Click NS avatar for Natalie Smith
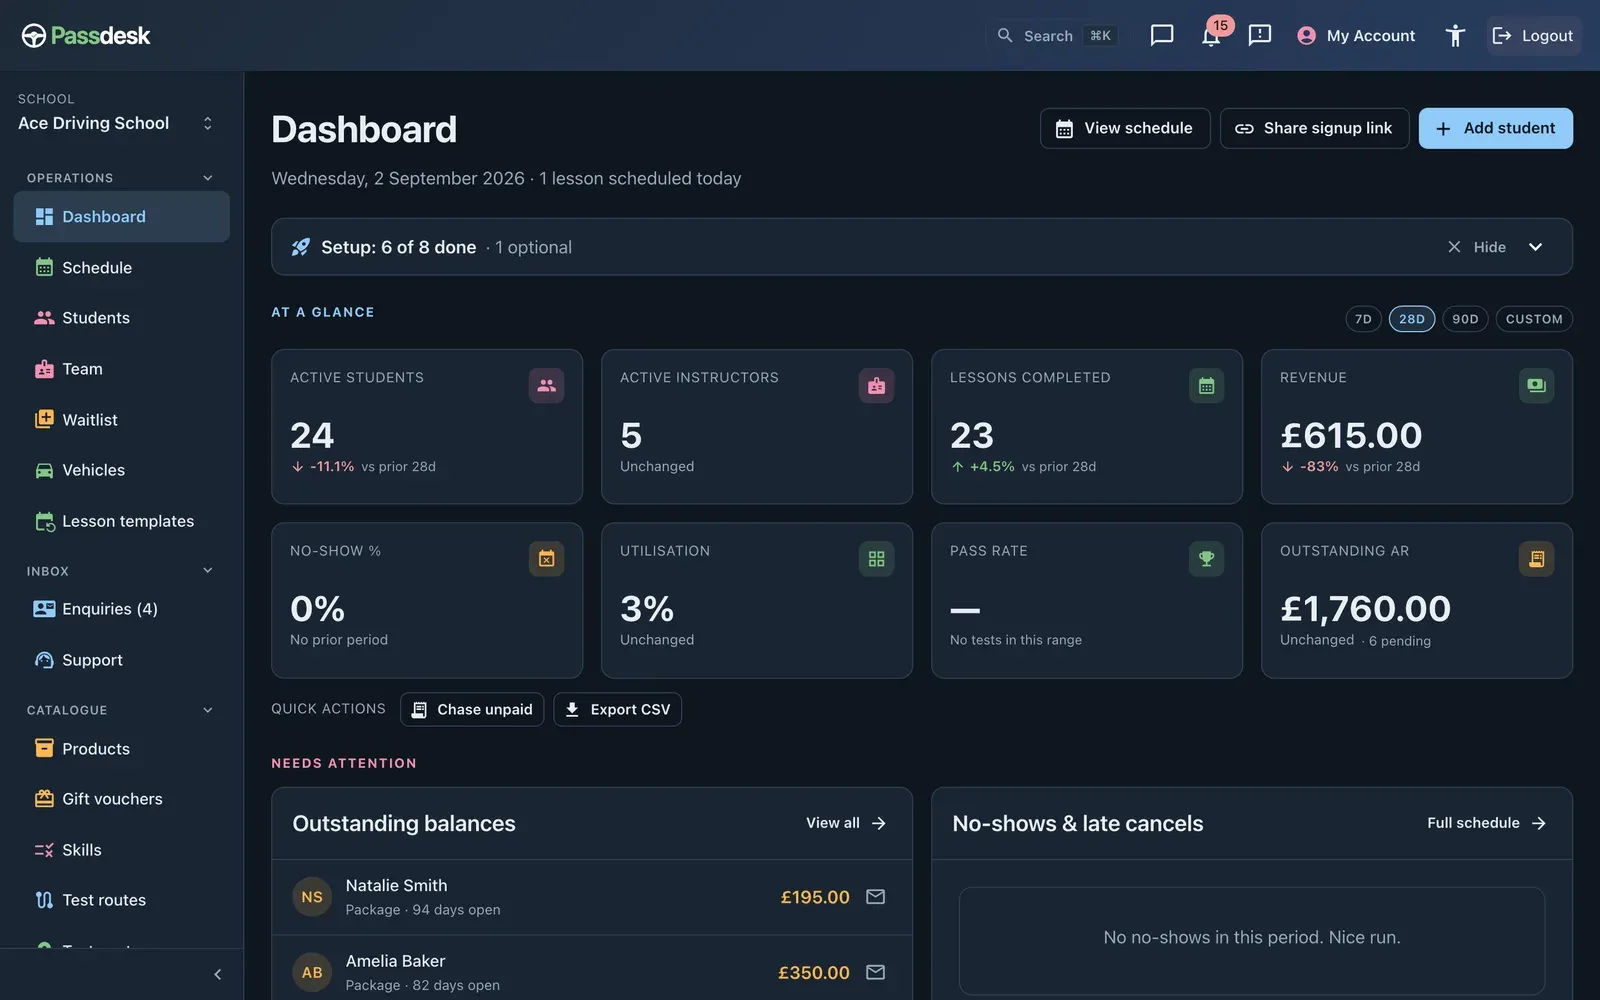Screen dimensions: 1600x1000 (x=312, y=897)
